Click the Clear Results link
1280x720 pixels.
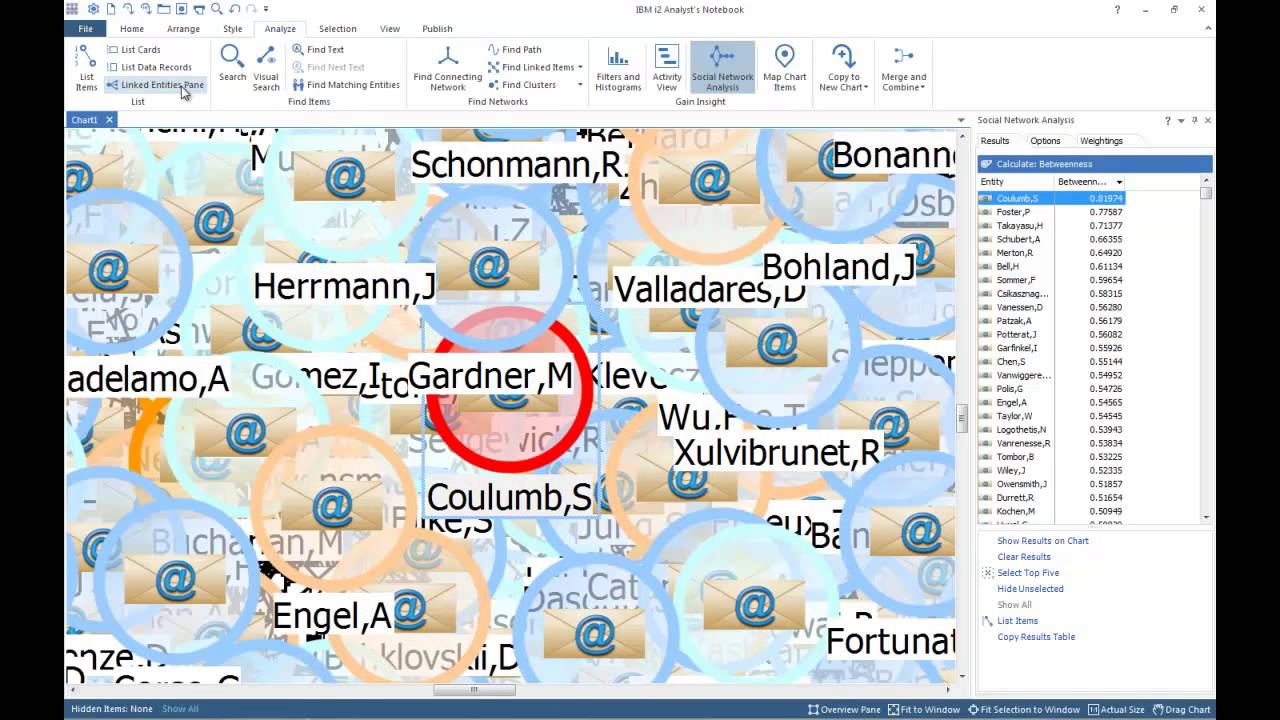coord(1024,557)
